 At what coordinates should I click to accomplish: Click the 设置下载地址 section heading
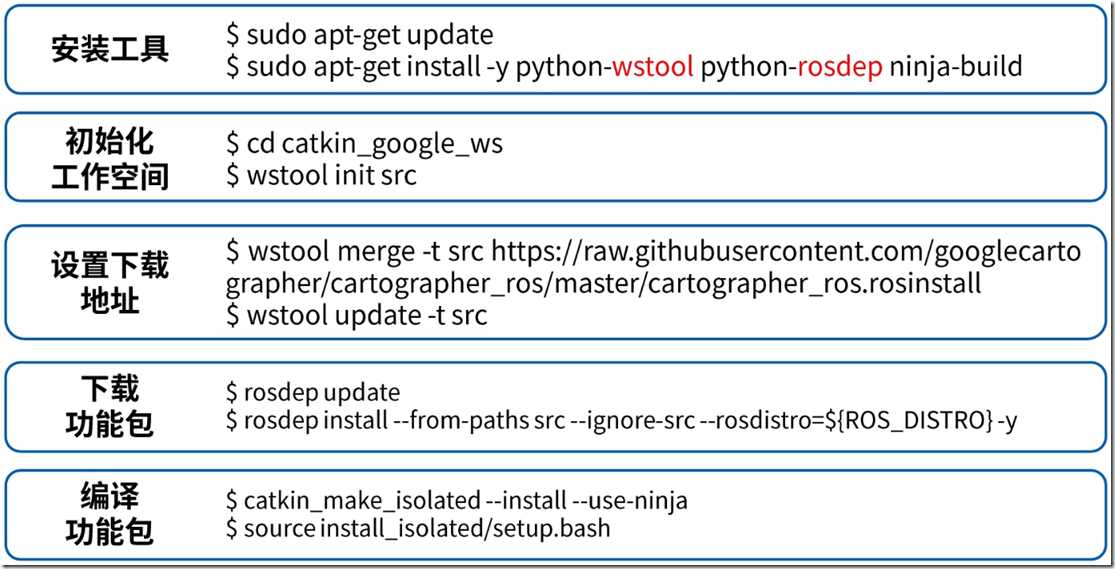click(x=110, y=282)
